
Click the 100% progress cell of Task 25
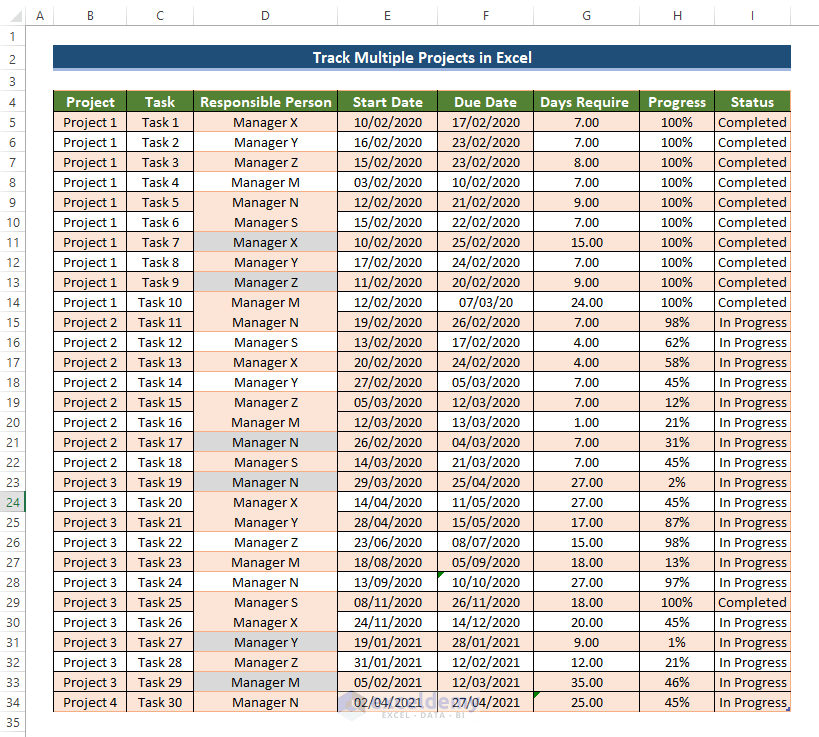coord(676,602)
